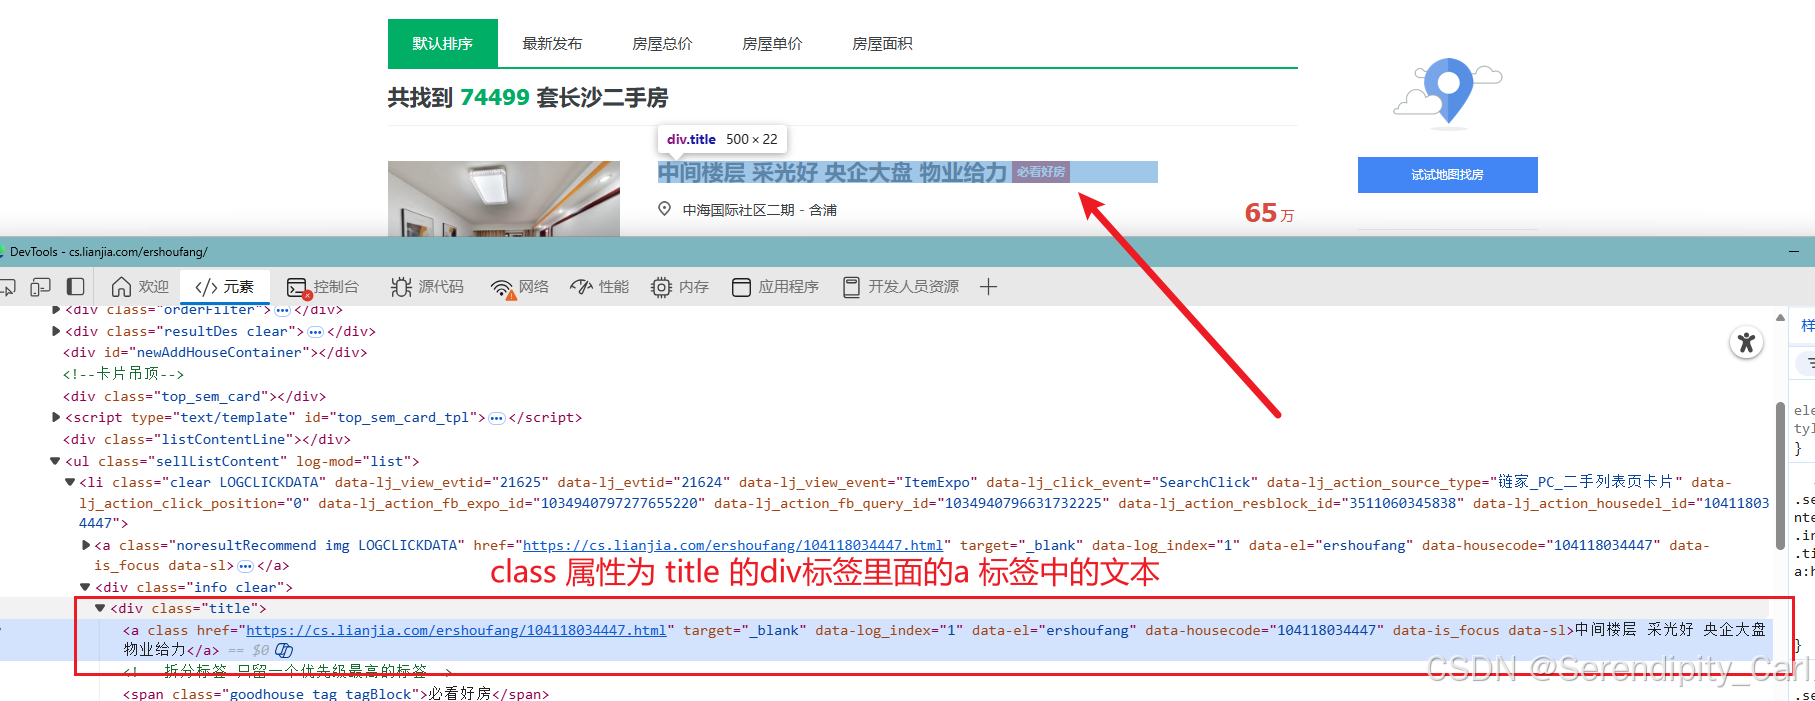1815x701 pixels.
Task: Expand the a class="noresultRecommend img" node
Action: click(86, 545)
